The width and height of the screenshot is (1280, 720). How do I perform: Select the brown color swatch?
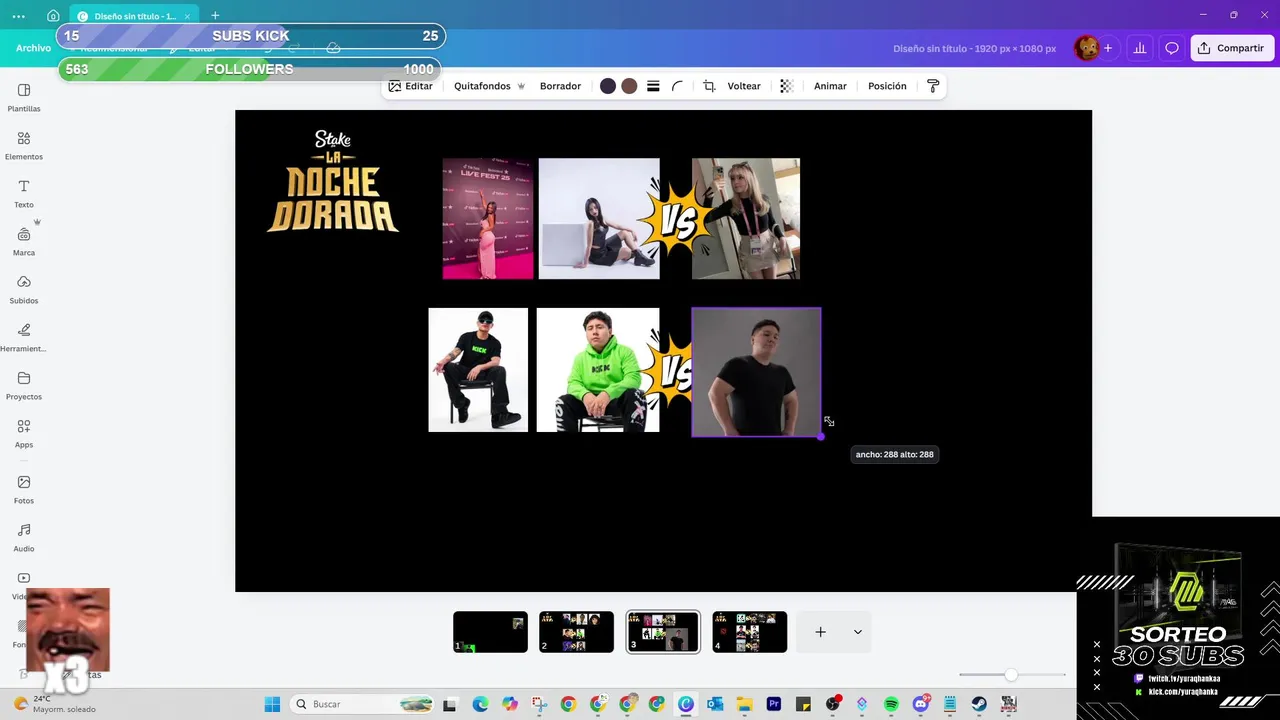pyautogui.click(x=629, y=86)
